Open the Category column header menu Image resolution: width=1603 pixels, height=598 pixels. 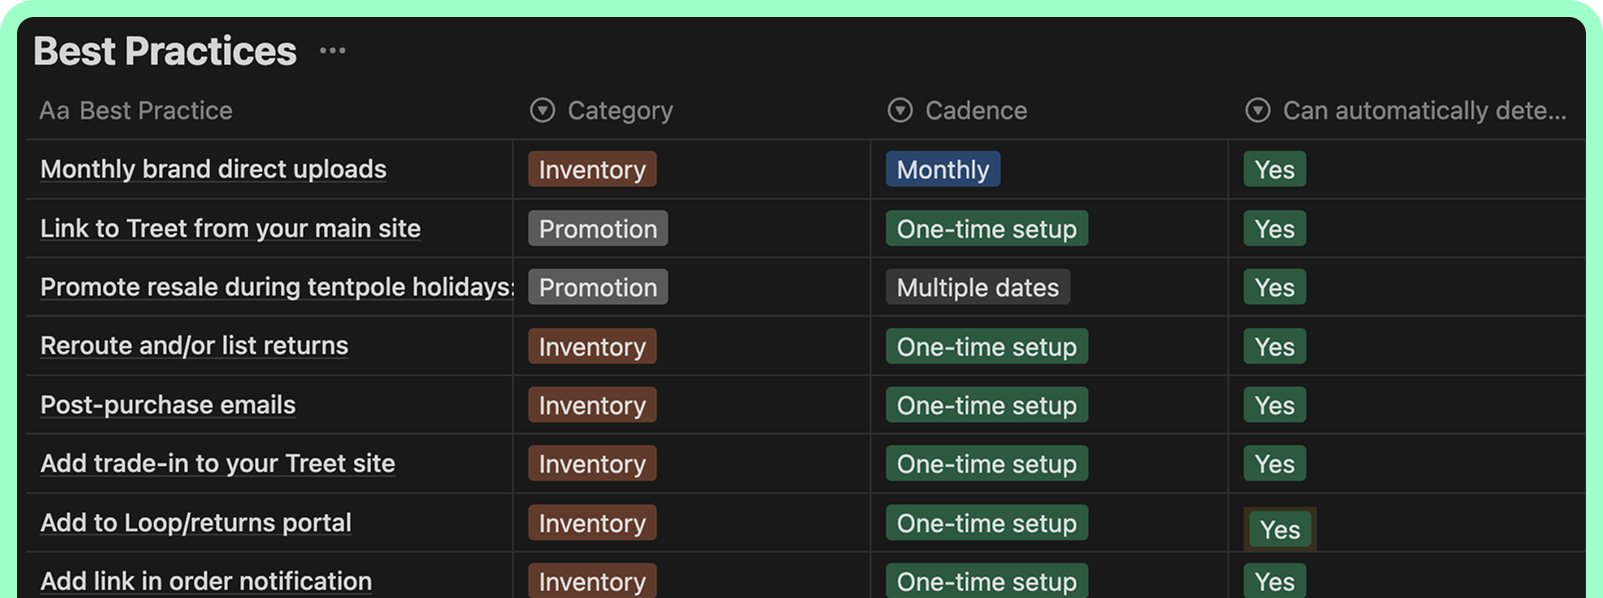(620, 110)
